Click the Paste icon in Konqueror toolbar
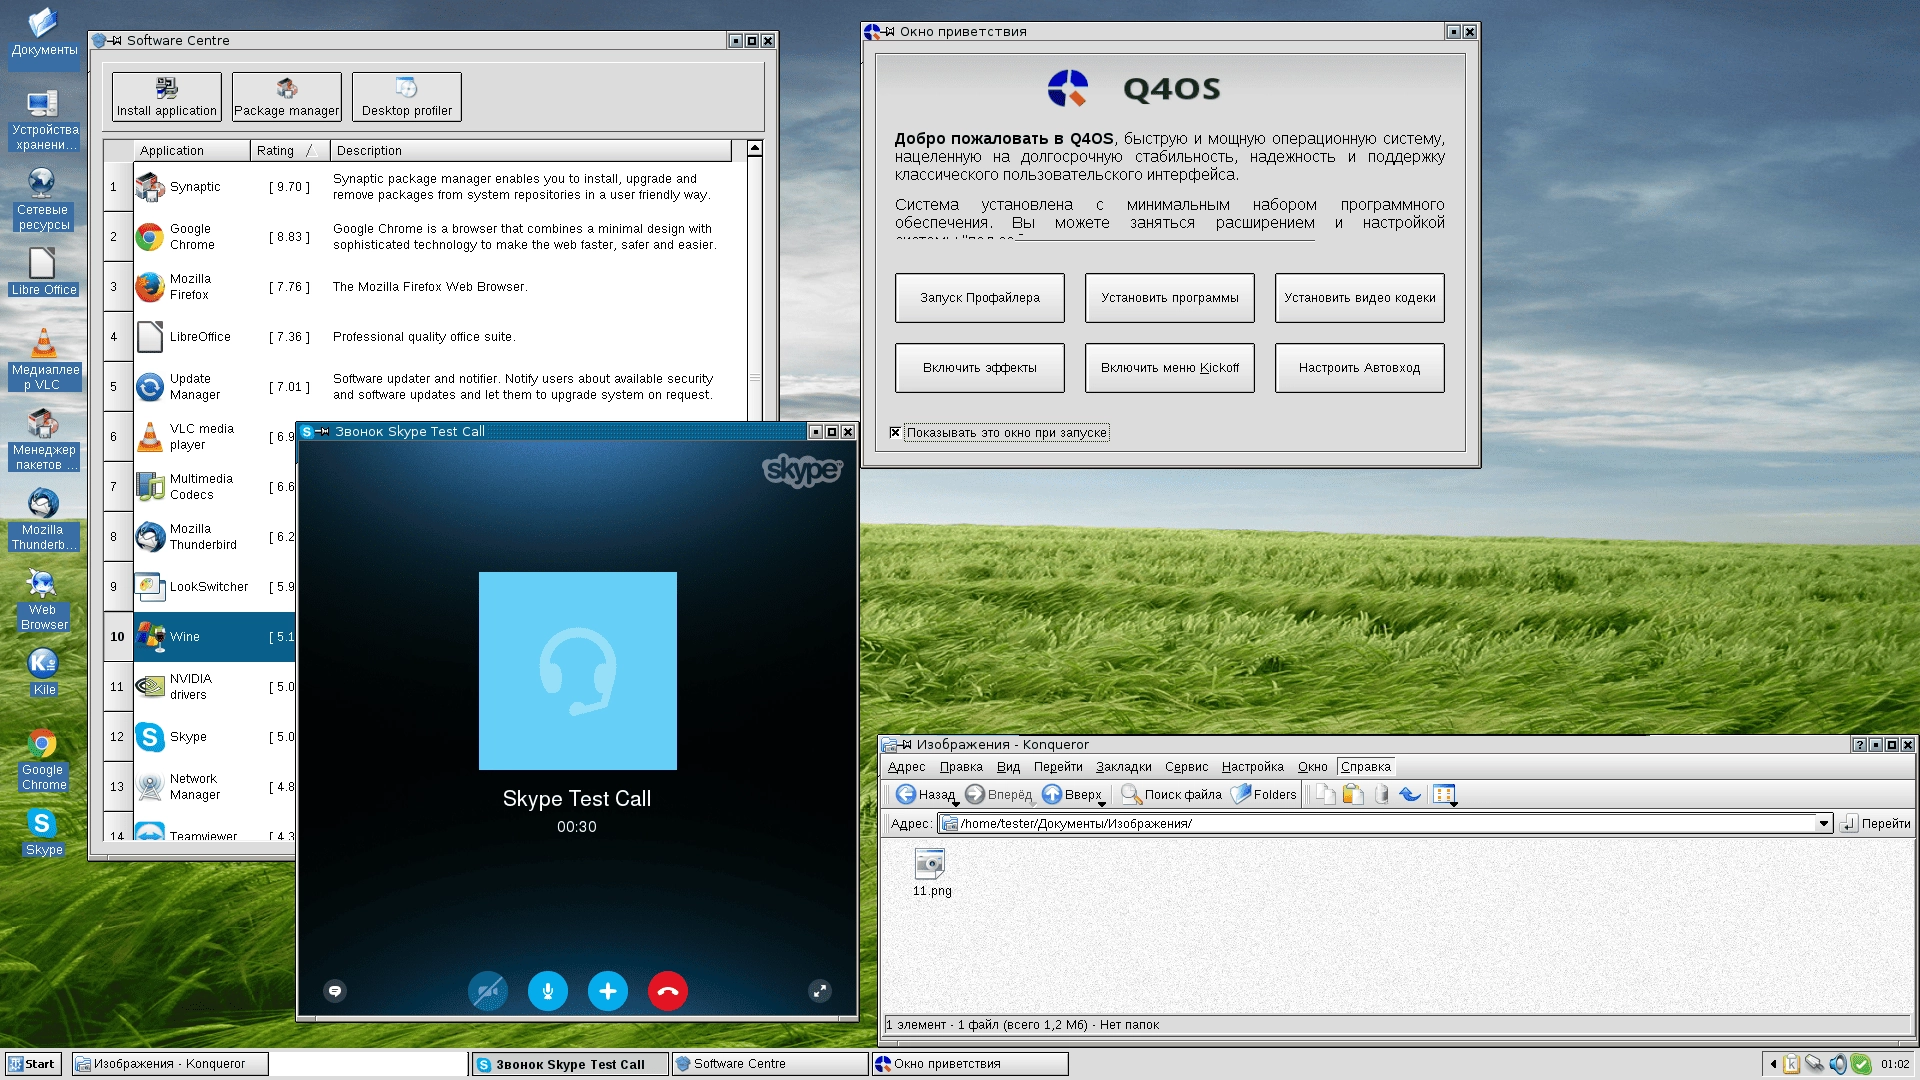This screenshot has height=1080, width=1920. coord(1354,795)
